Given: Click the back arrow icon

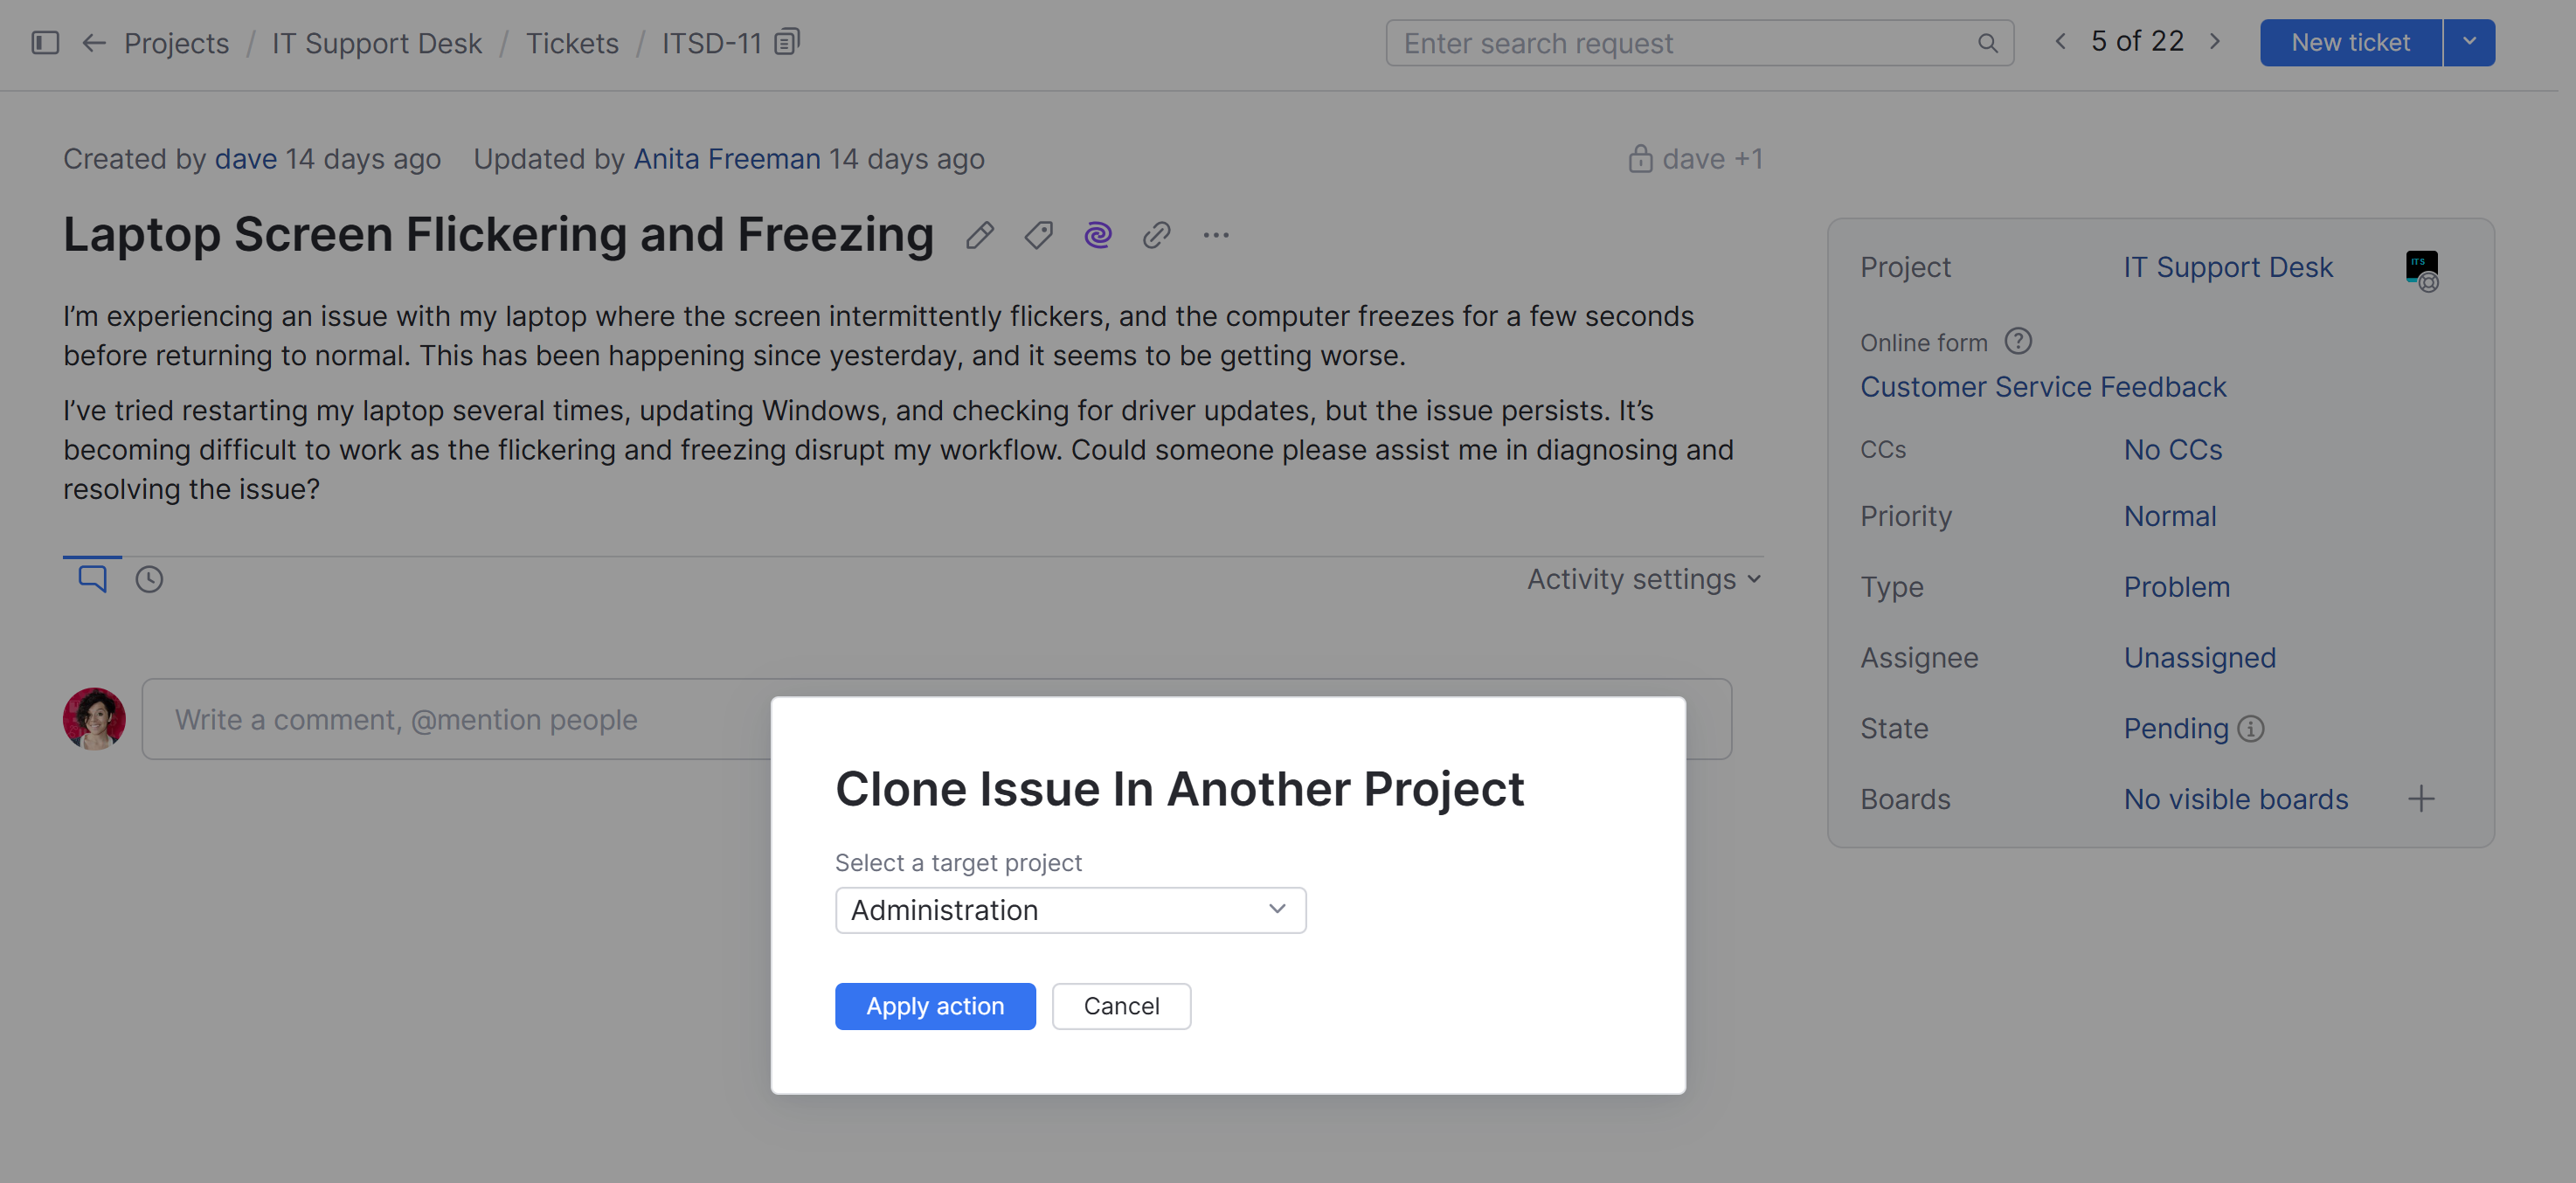Looking at the screenshot, I should 94,43.
